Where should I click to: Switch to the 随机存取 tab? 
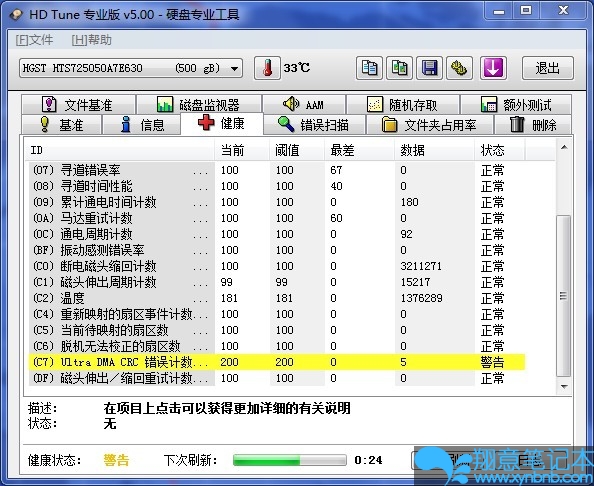(x=403, y=105)
